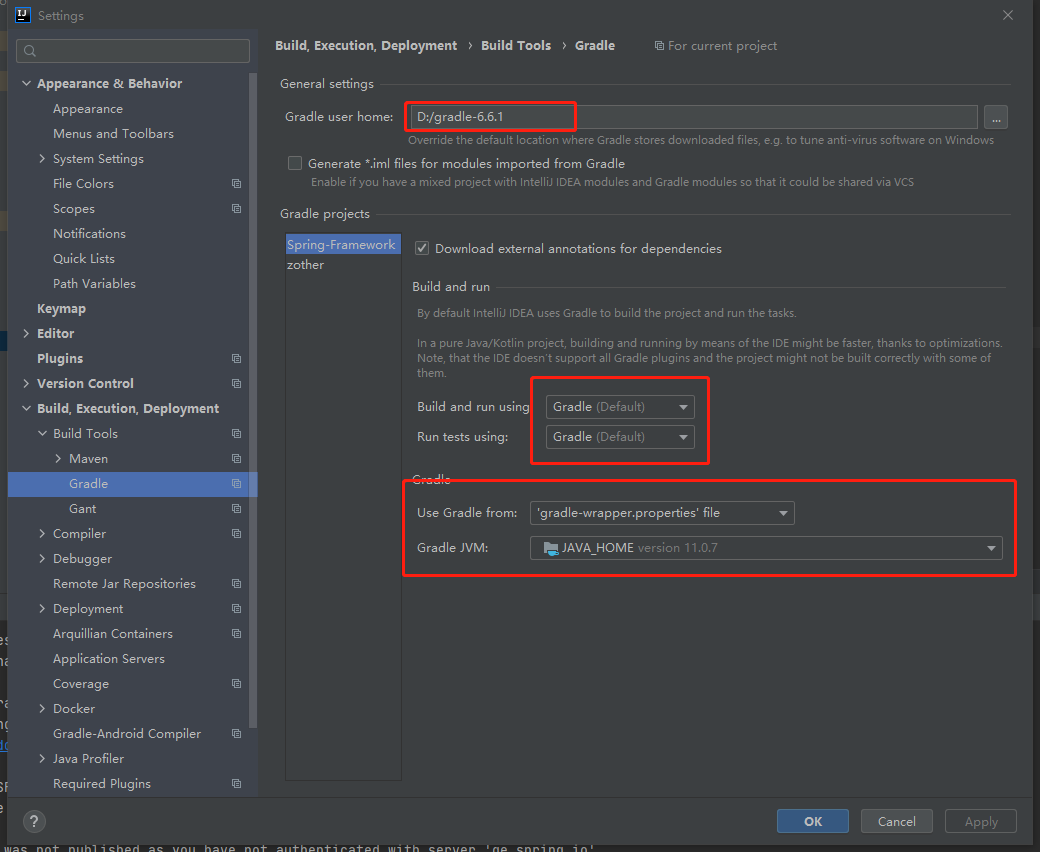Enable Generate *.iml files for modules checkbox

click(x=295, y=163)
